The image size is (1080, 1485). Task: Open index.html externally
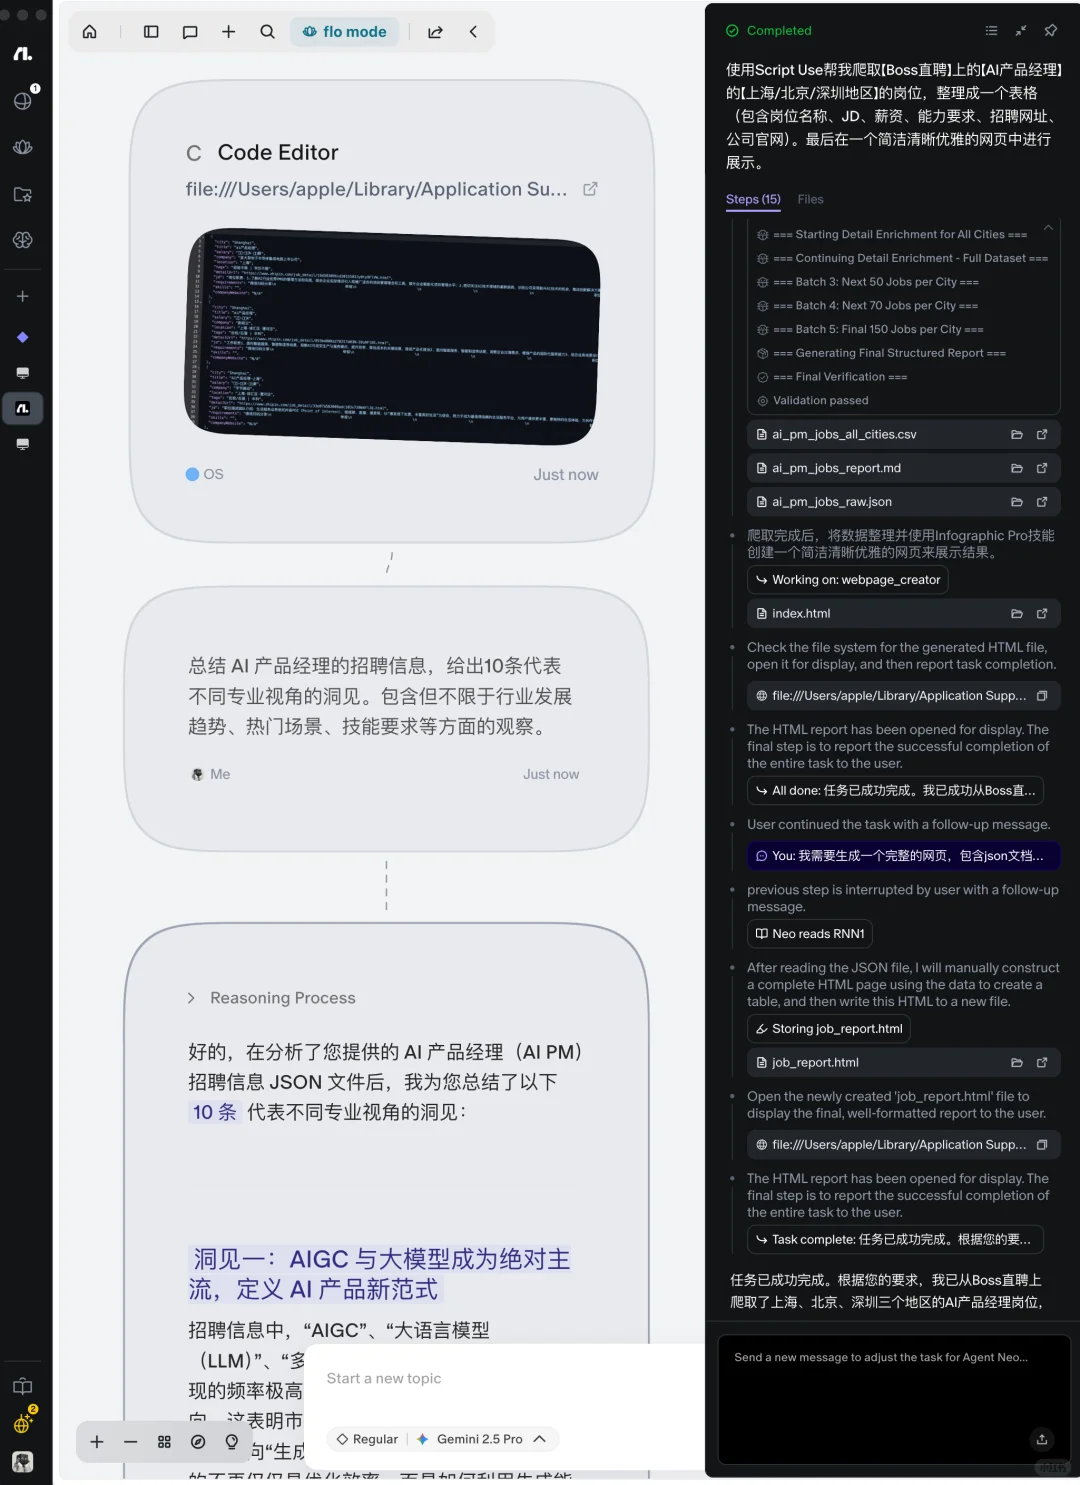point(1042,614)
